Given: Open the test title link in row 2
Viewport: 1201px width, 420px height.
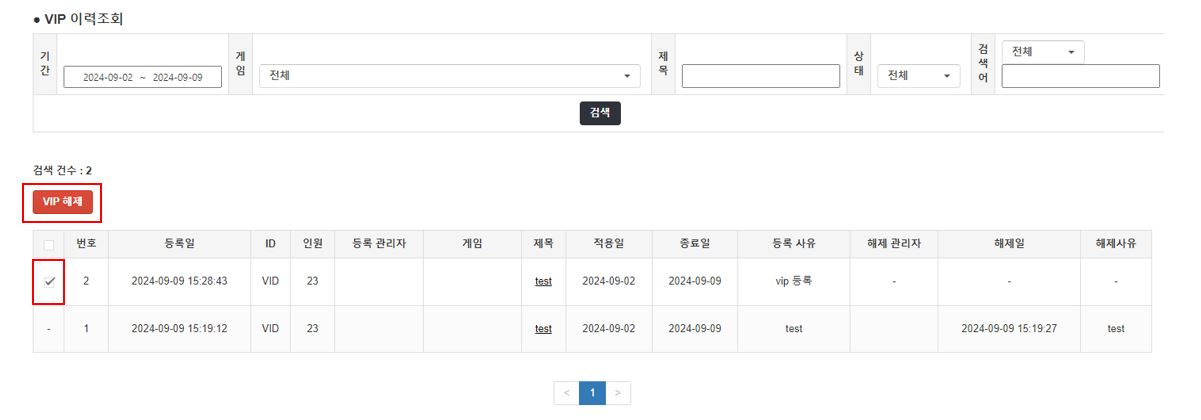Looking at the screenshot, I should [x=543, y=282].
